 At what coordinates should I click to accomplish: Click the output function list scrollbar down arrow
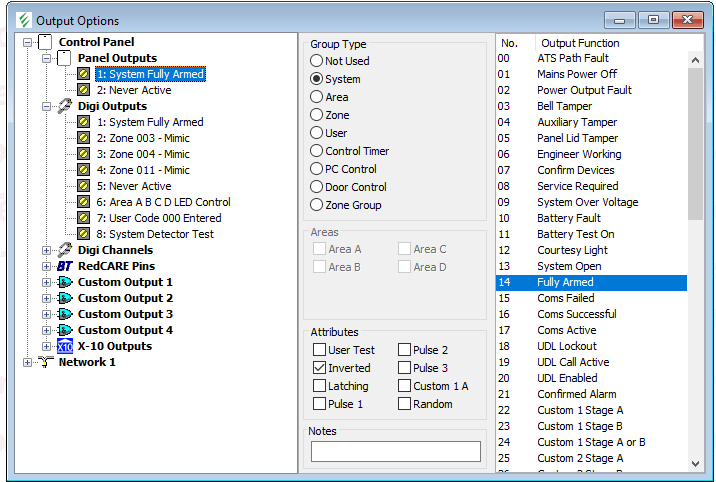click(696, 463)
